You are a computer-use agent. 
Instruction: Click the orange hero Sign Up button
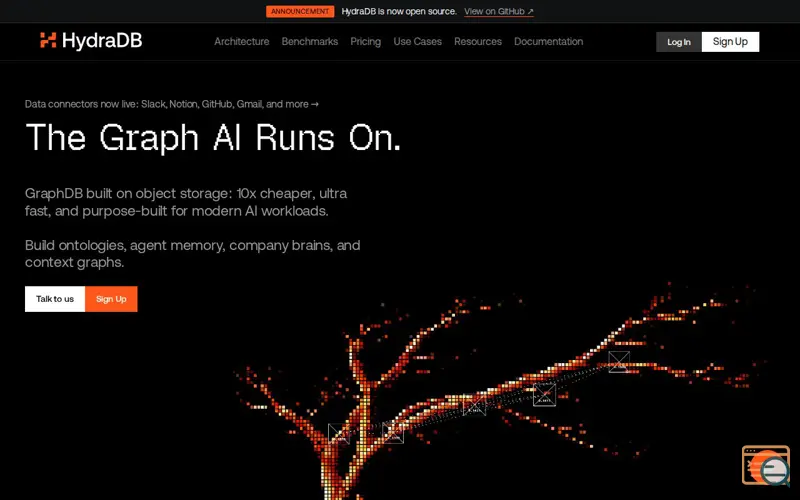click(111, 299)
